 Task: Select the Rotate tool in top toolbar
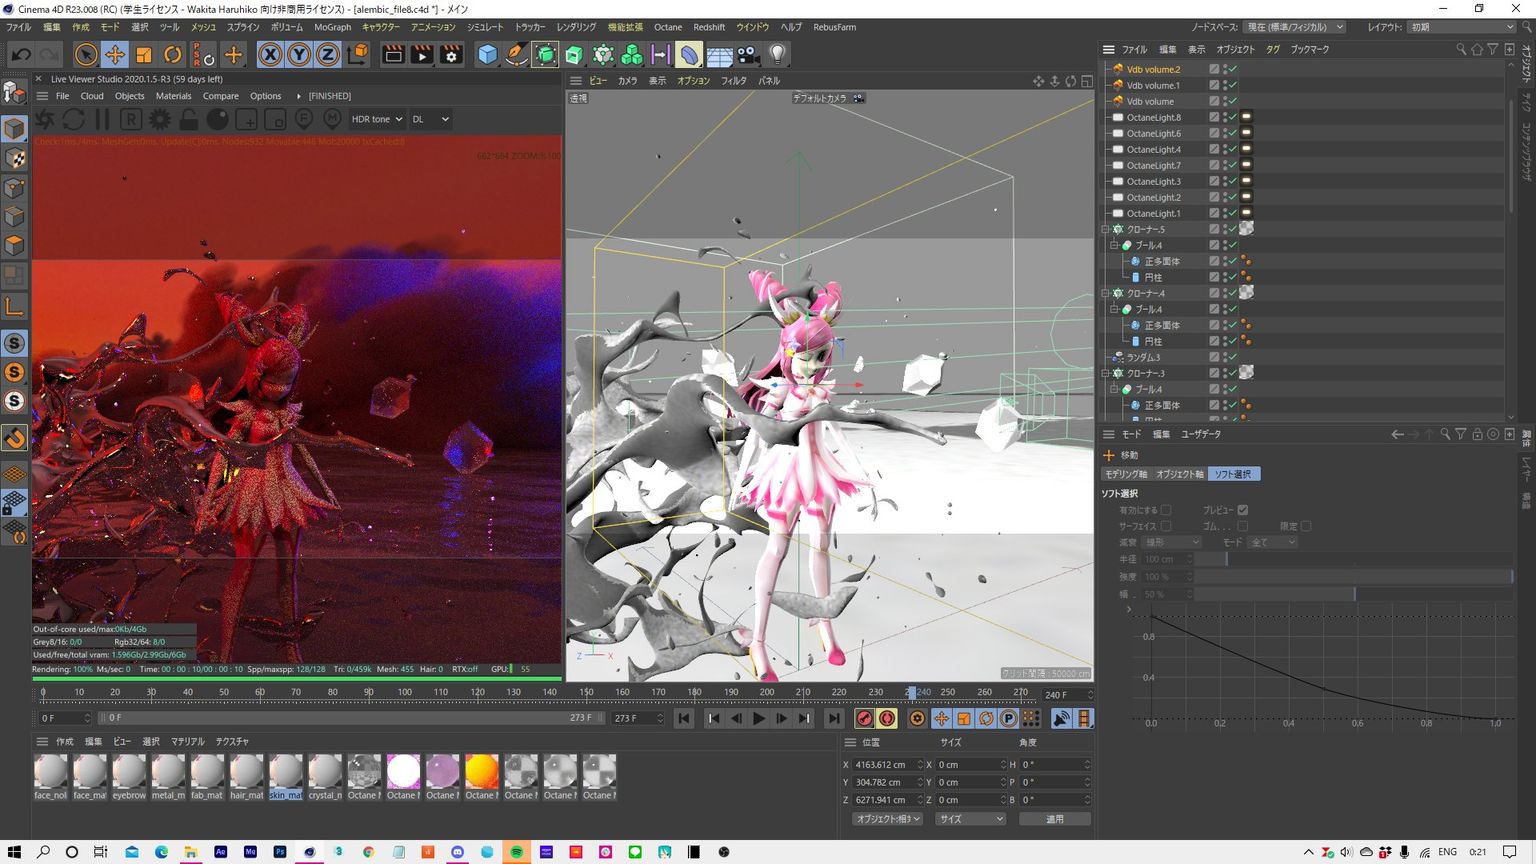point(173,55)
